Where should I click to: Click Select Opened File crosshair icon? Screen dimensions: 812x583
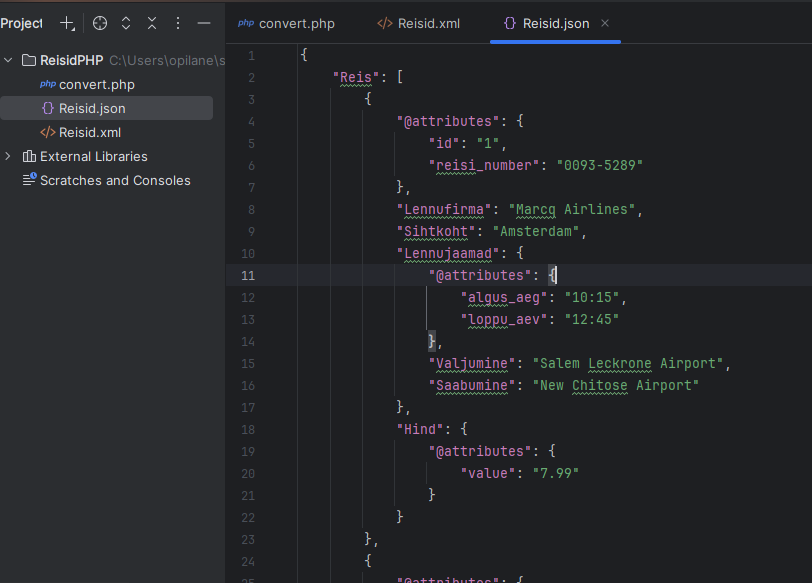[100, 23]
